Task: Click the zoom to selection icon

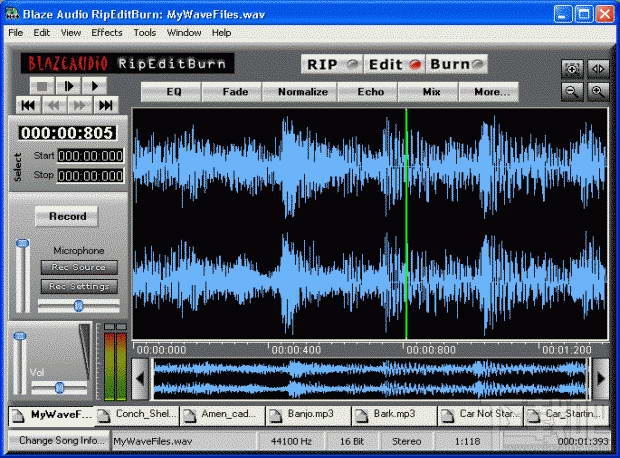Action: point(573,69)
